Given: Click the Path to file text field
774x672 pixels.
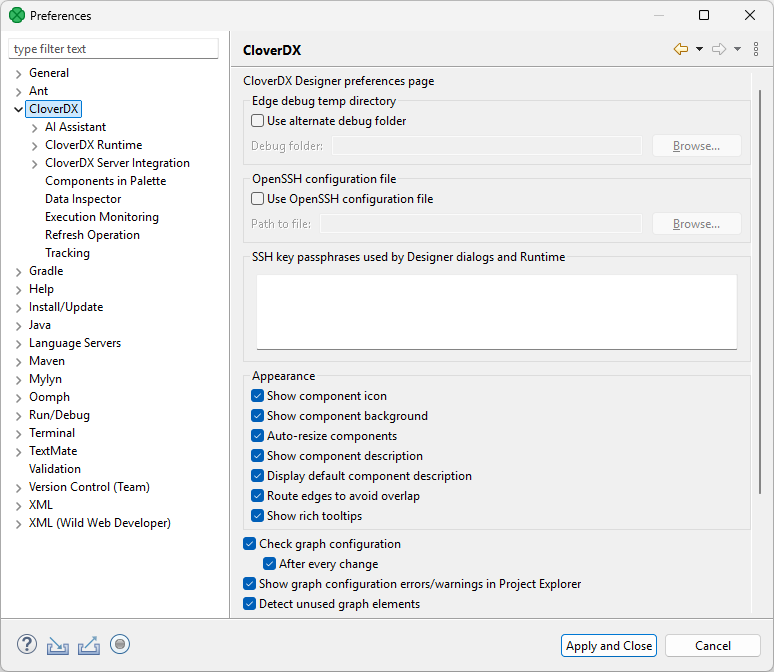Looking at the screenshot, I should click(x=481, y=224).
